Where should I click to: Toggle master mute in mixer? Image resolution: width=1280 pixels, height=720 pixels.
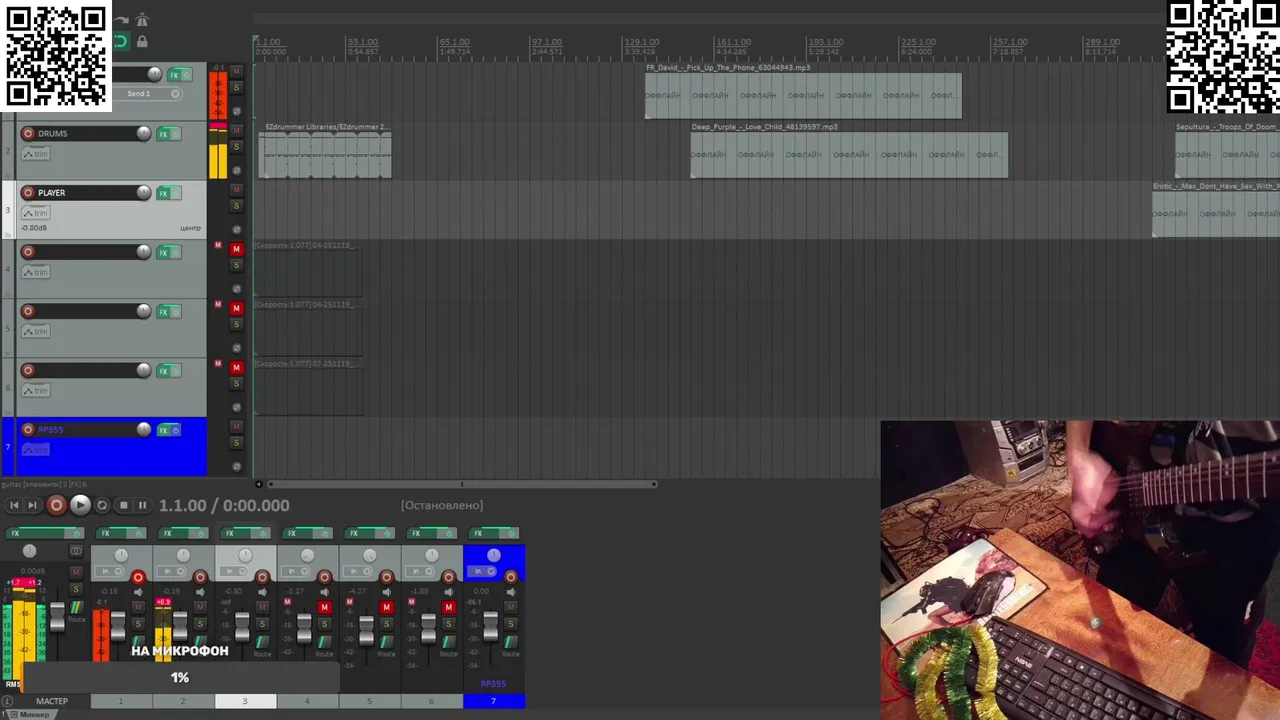click(x=76, y=572)
